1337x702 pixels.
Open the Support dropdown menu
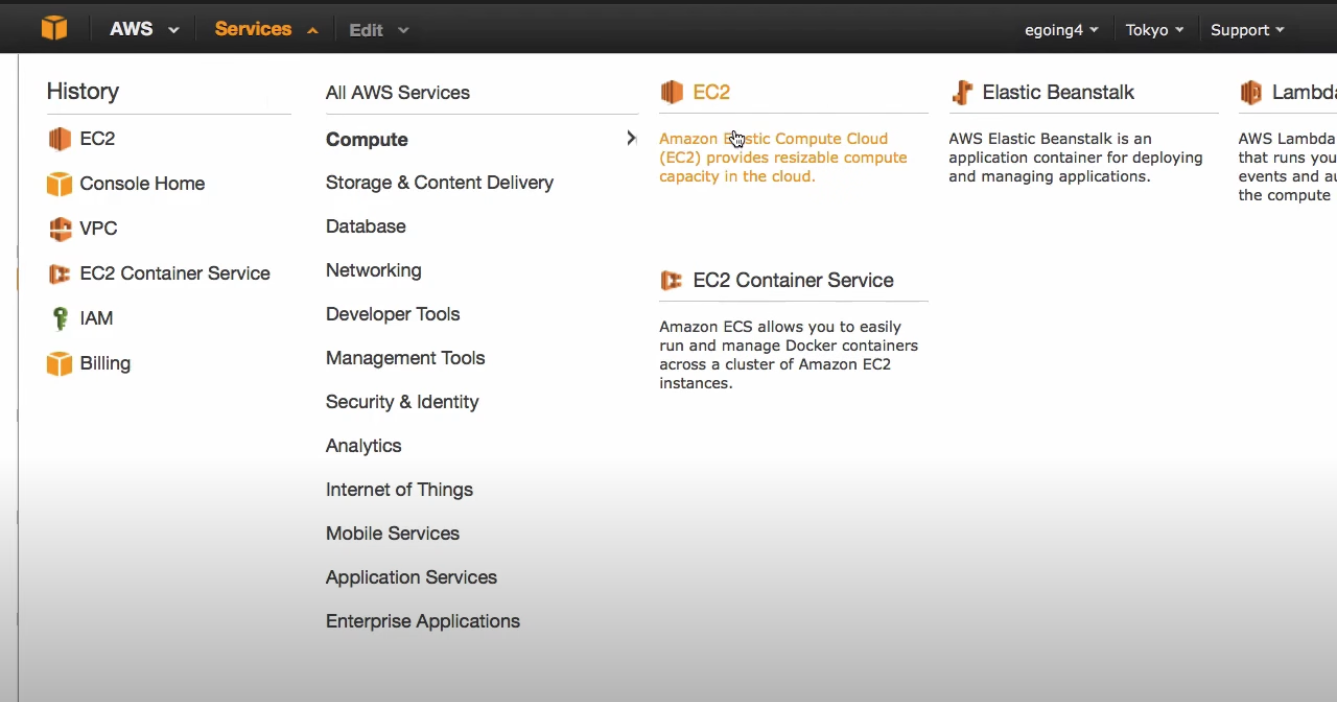pos(1248,30)
